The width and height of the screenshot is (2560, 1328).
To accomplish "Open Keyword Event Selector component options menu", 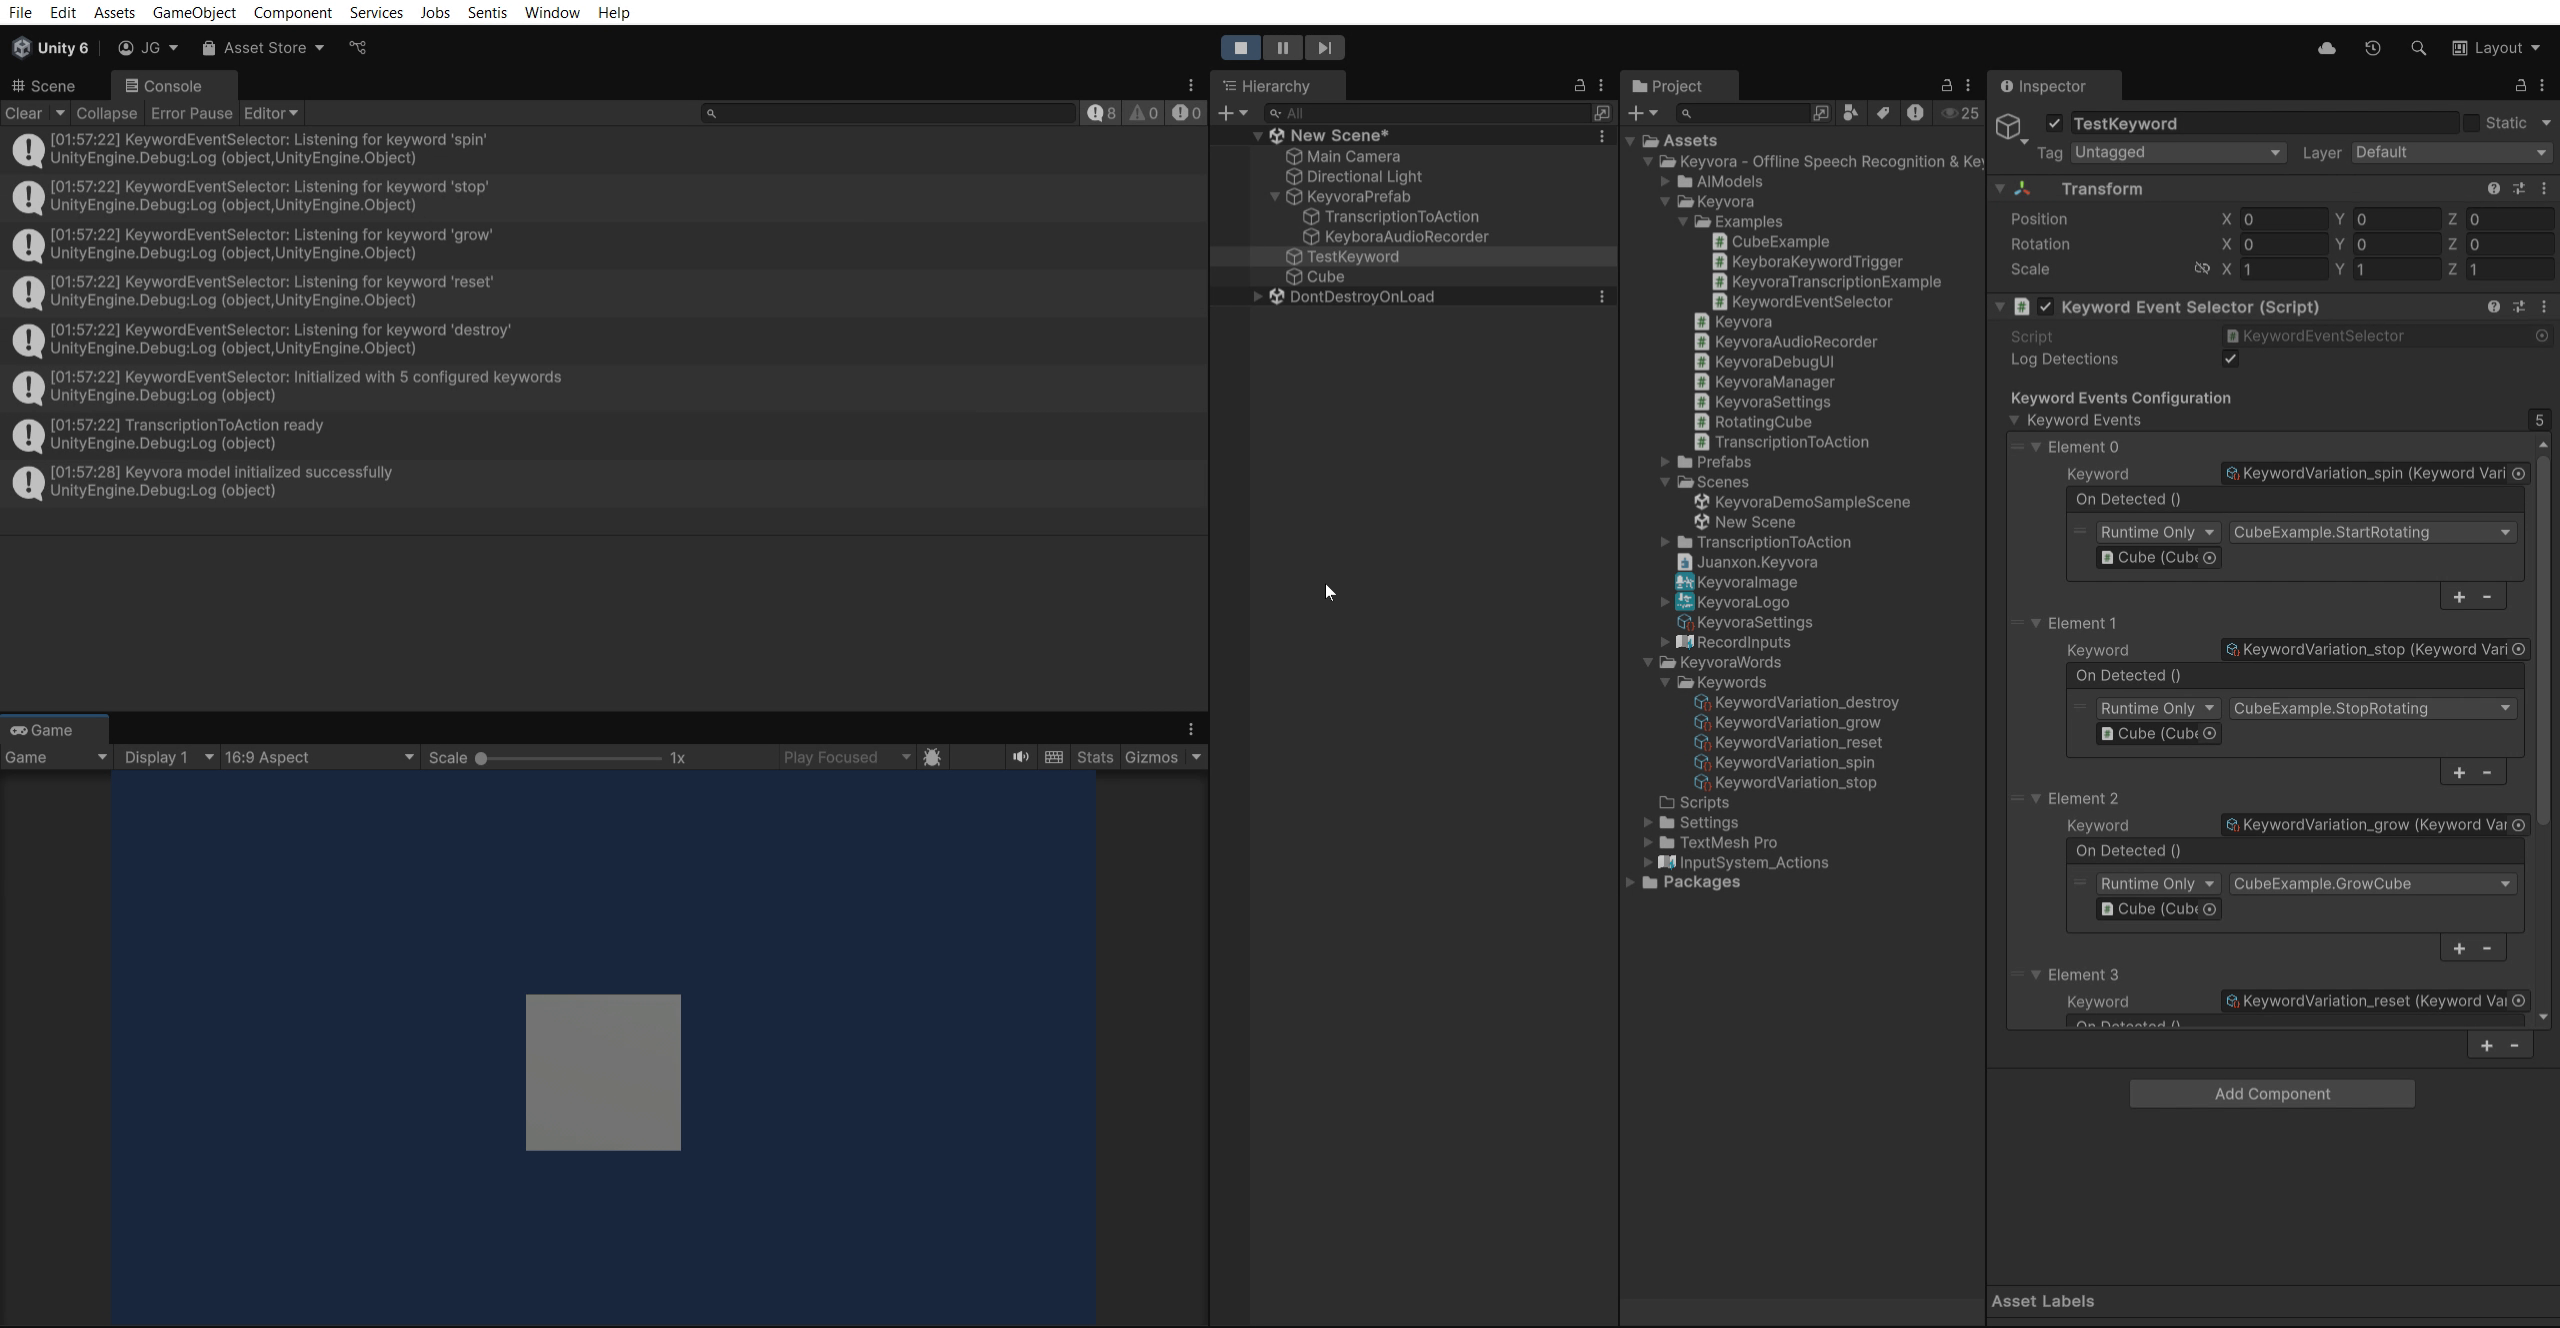I will click(x=2544, y=307).
